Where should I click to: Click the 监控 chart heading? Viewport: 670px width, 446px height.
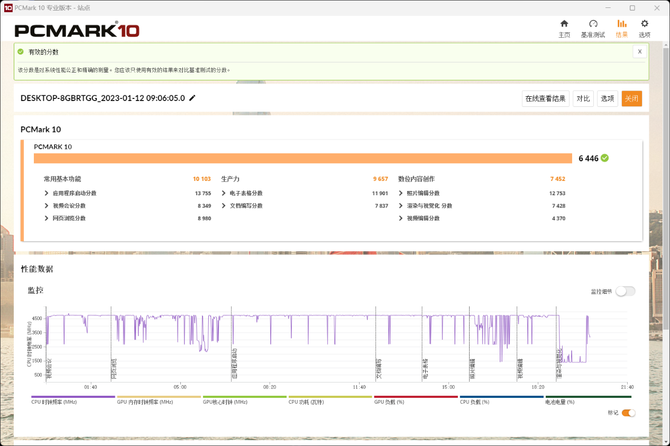click(x=35, y=290)
